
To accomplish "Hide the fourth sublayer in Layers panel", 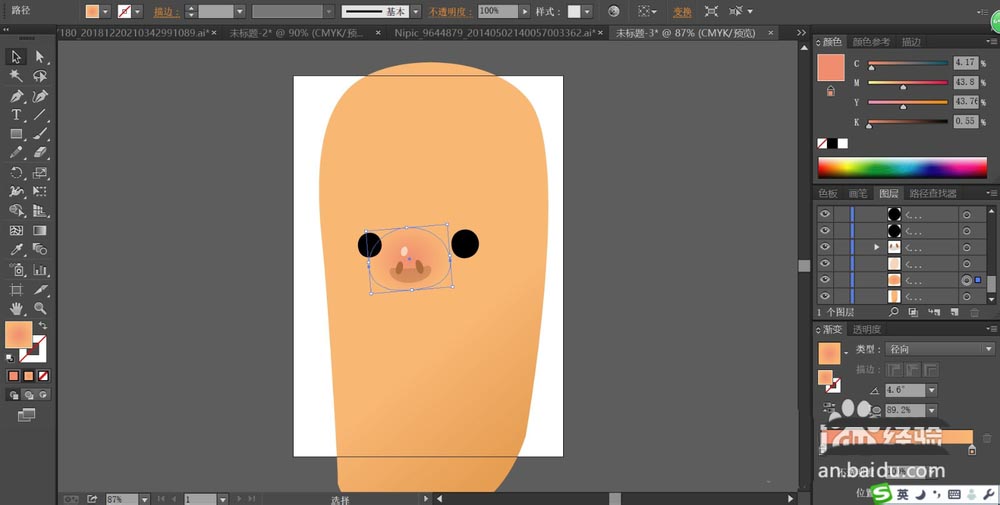I will point(825,263).
